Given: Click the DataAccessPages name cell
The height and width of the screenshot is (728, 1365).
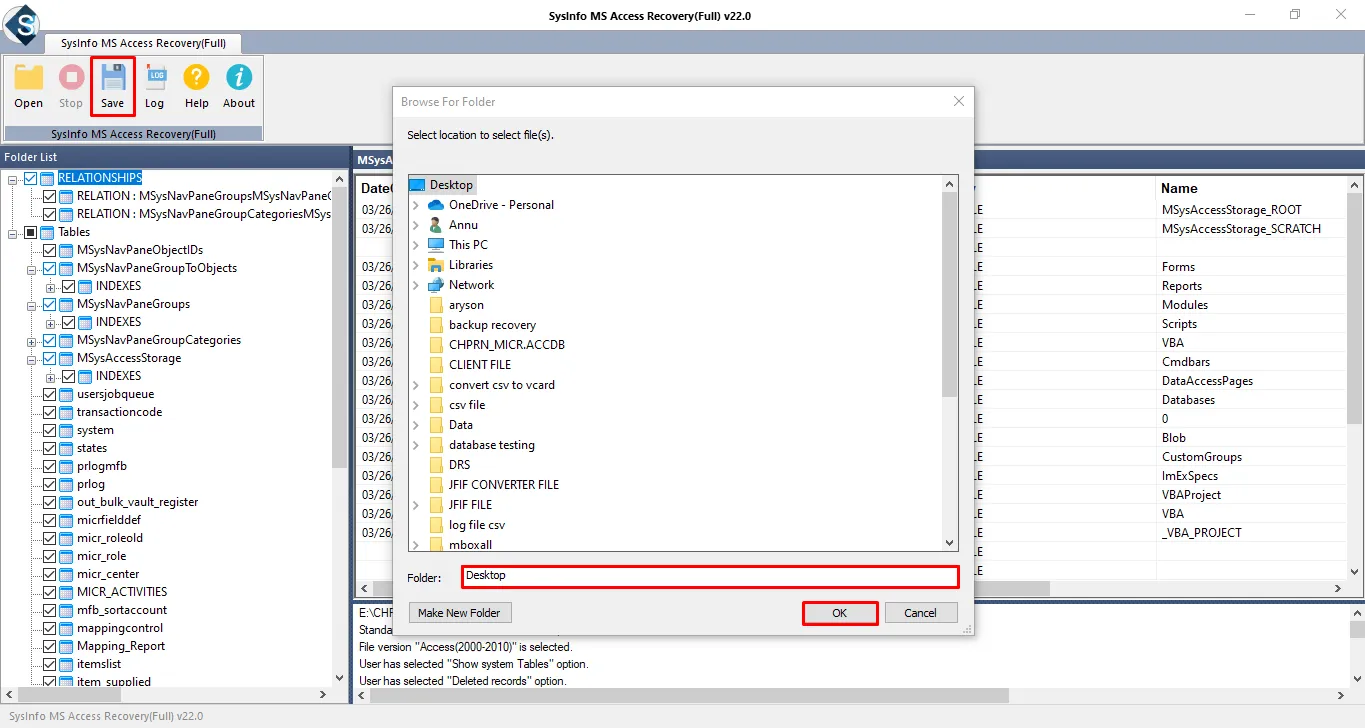Looking at the screenshot, I should click(x=1207, y=381).
